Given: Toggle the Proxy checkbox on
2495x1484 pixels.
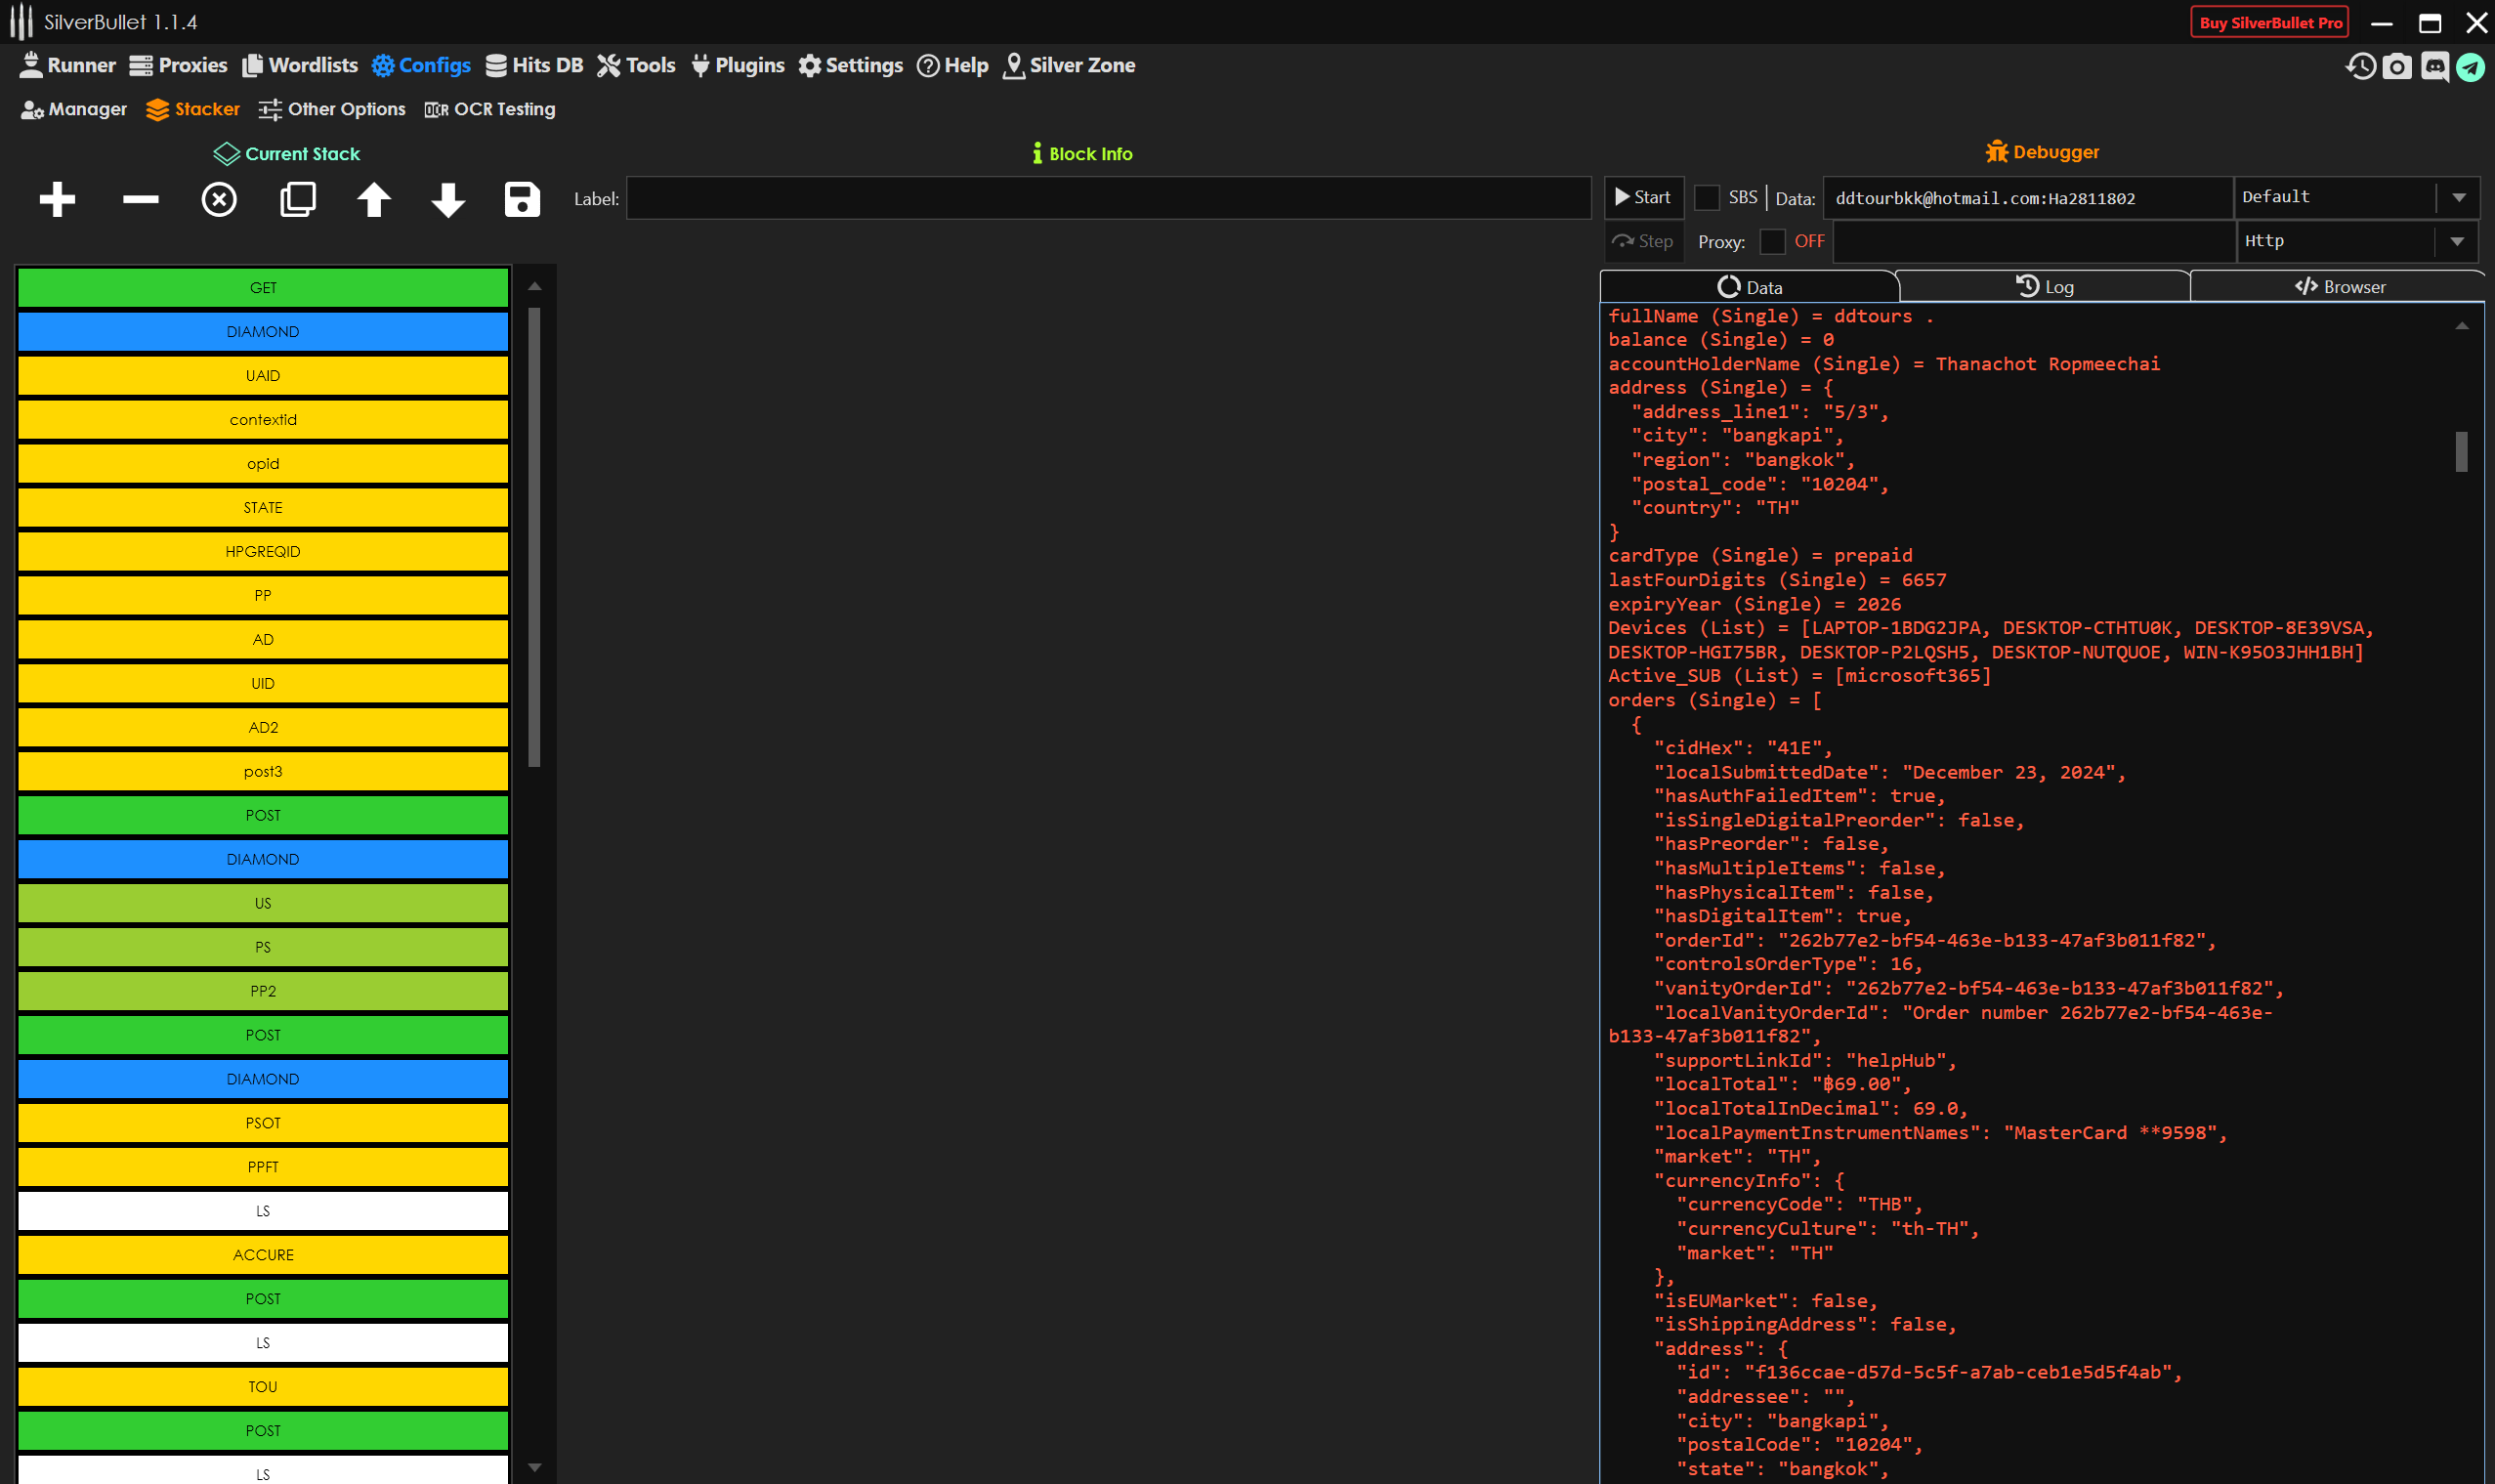Looking at the screenshot, I should click(x=1772, y=241).
